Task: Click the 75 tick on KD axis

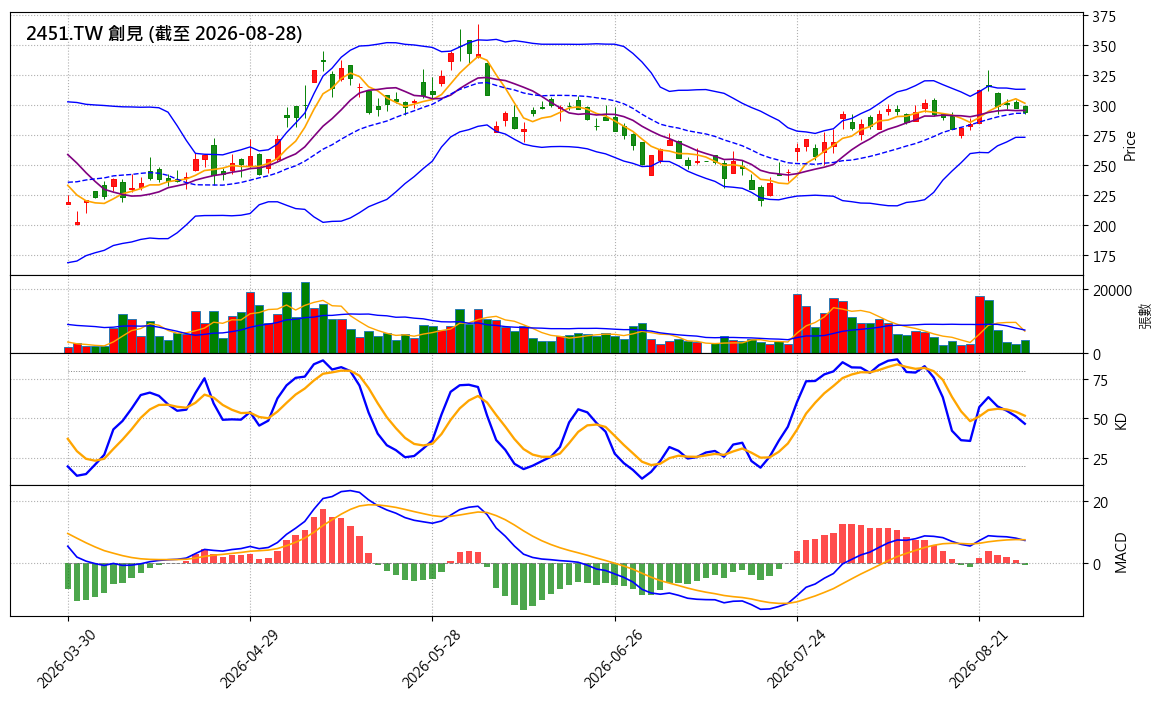Action: pos(1100,381)
